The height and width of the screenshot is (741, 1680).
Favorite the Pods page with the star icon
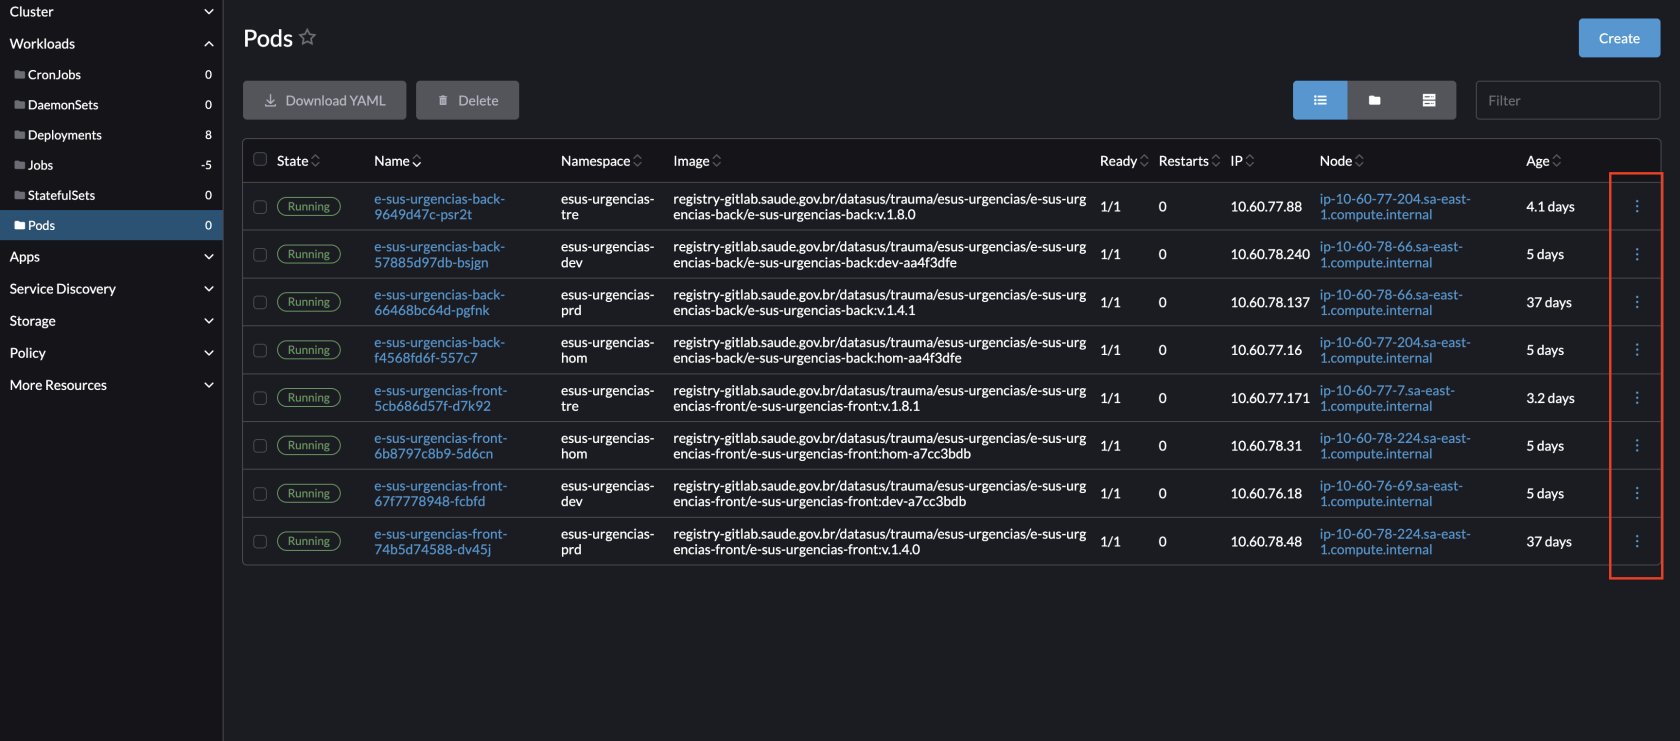[x=307, y=37]
